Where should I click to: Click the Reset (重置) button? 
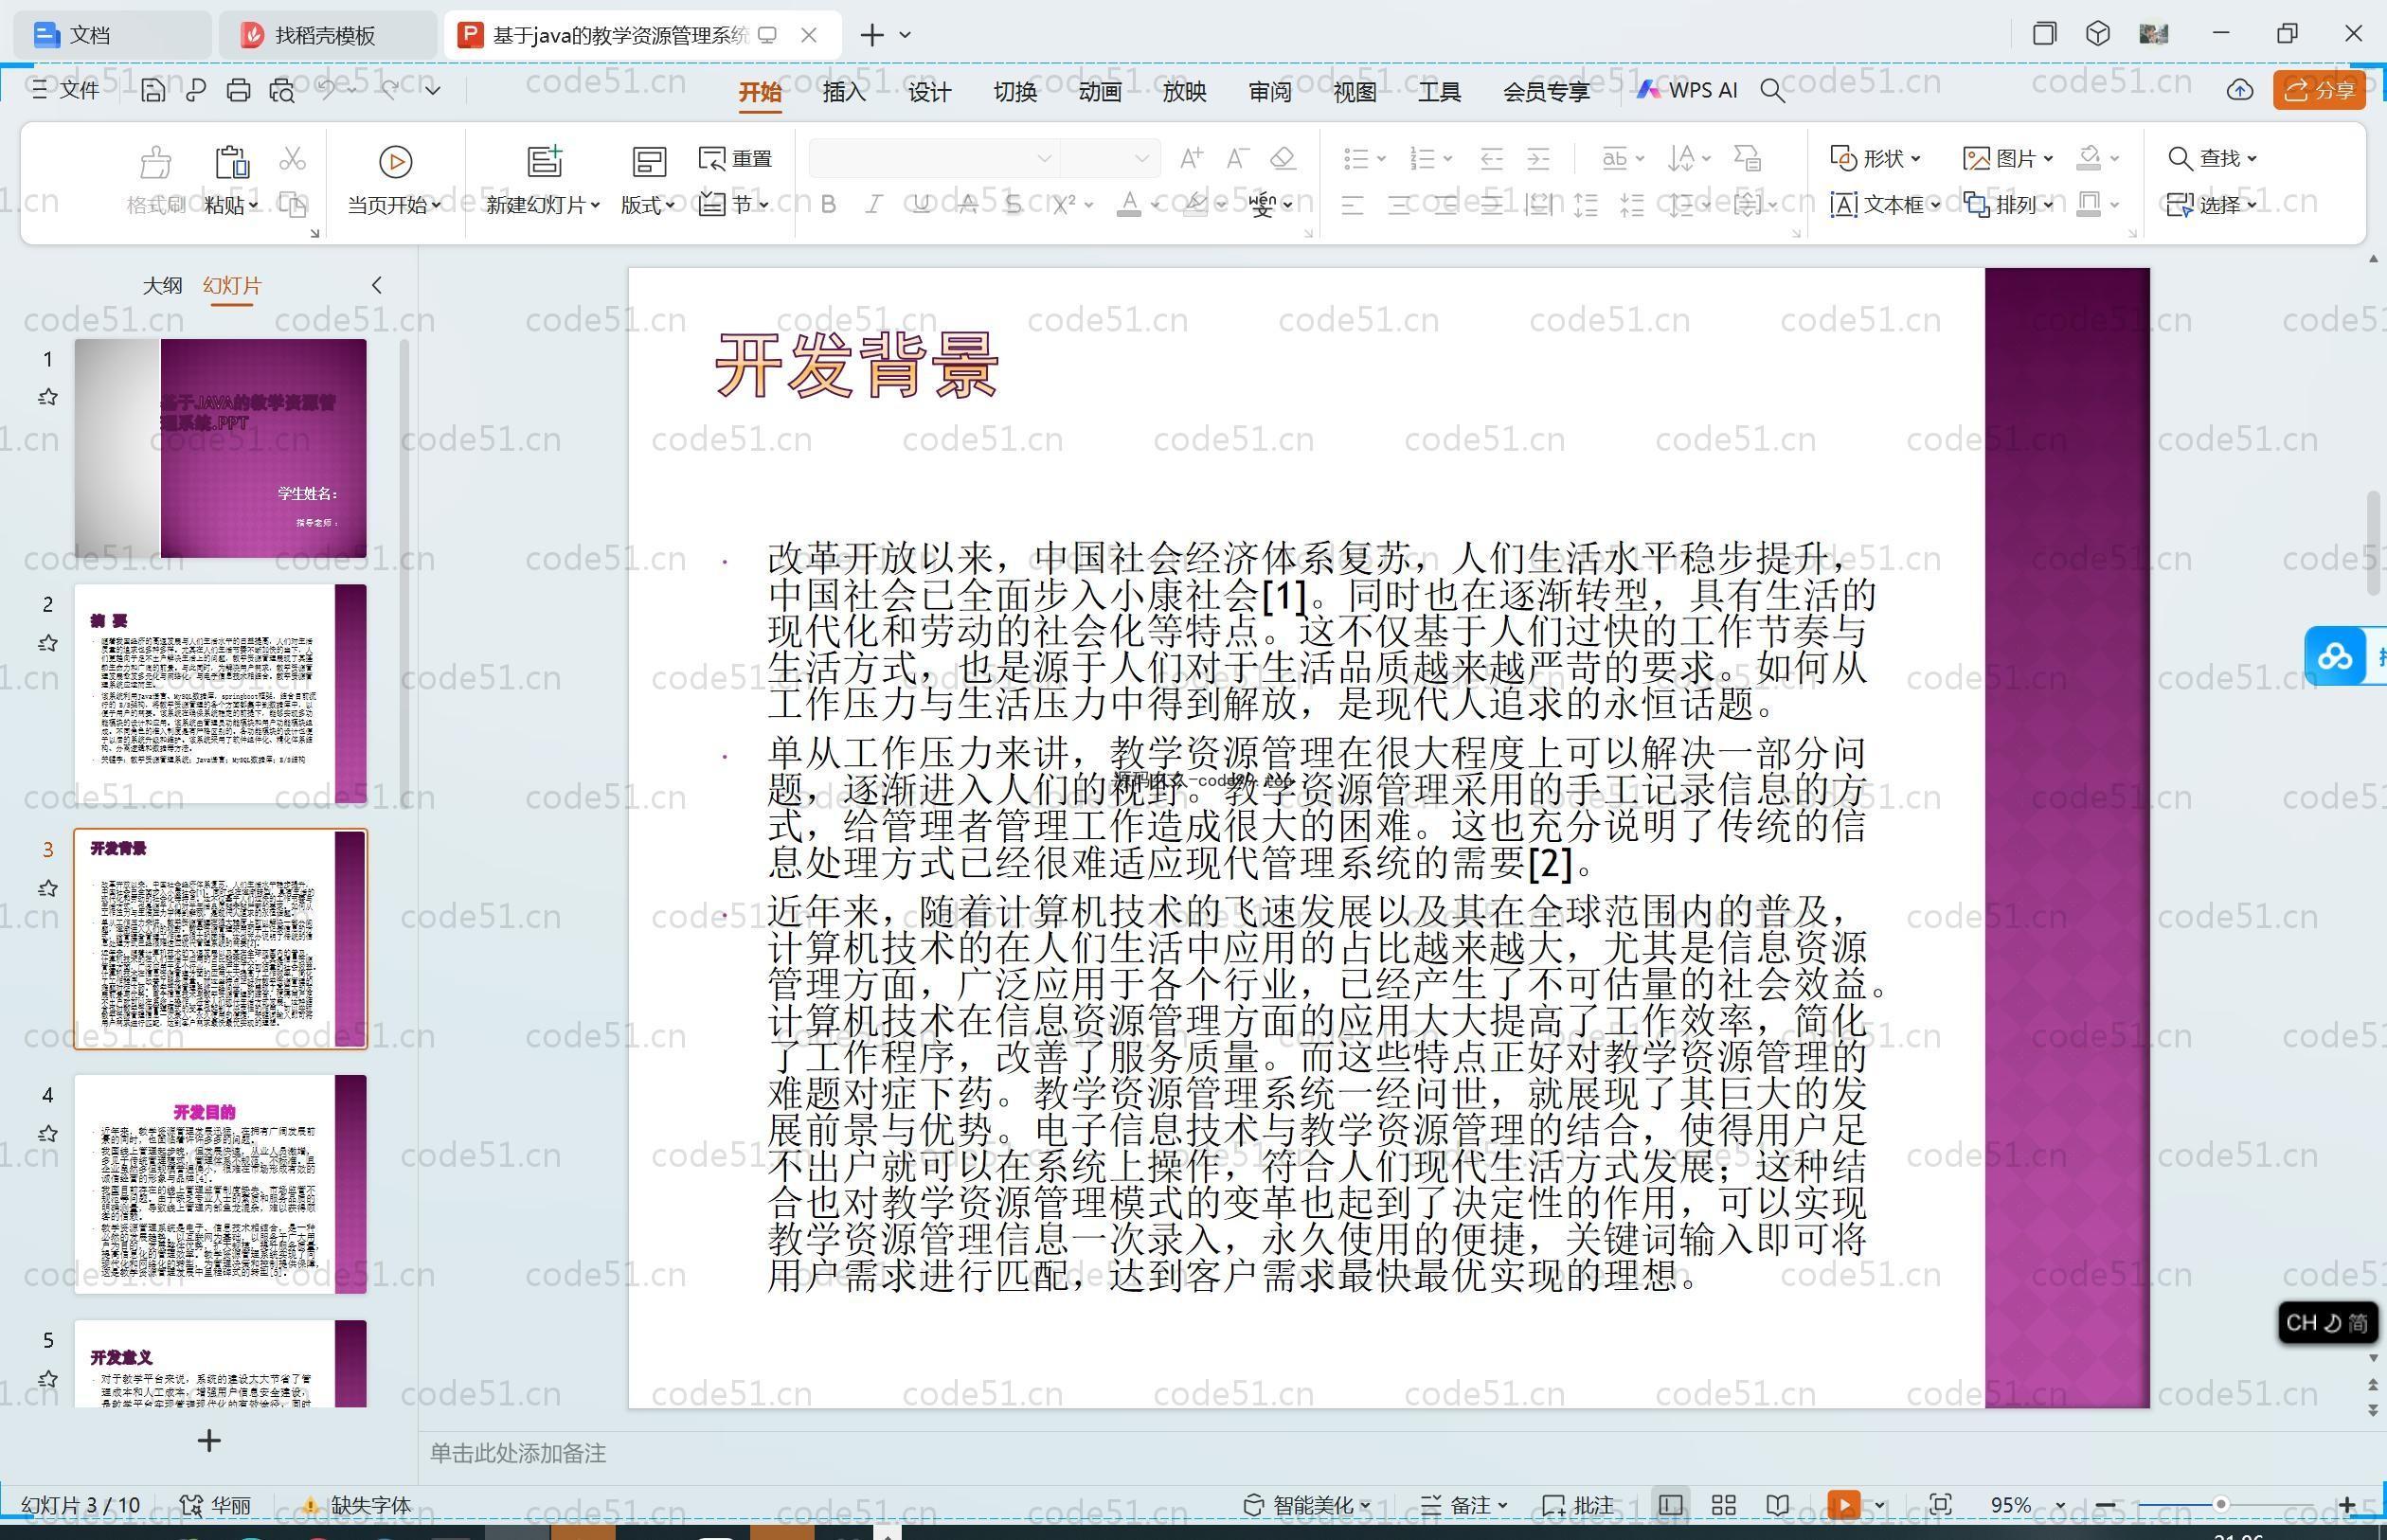click(x=735, y=158)
